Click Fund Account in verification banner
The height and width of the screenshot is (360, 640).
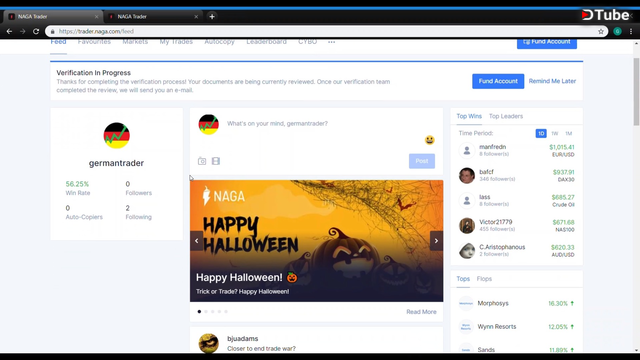click(498, 81)
